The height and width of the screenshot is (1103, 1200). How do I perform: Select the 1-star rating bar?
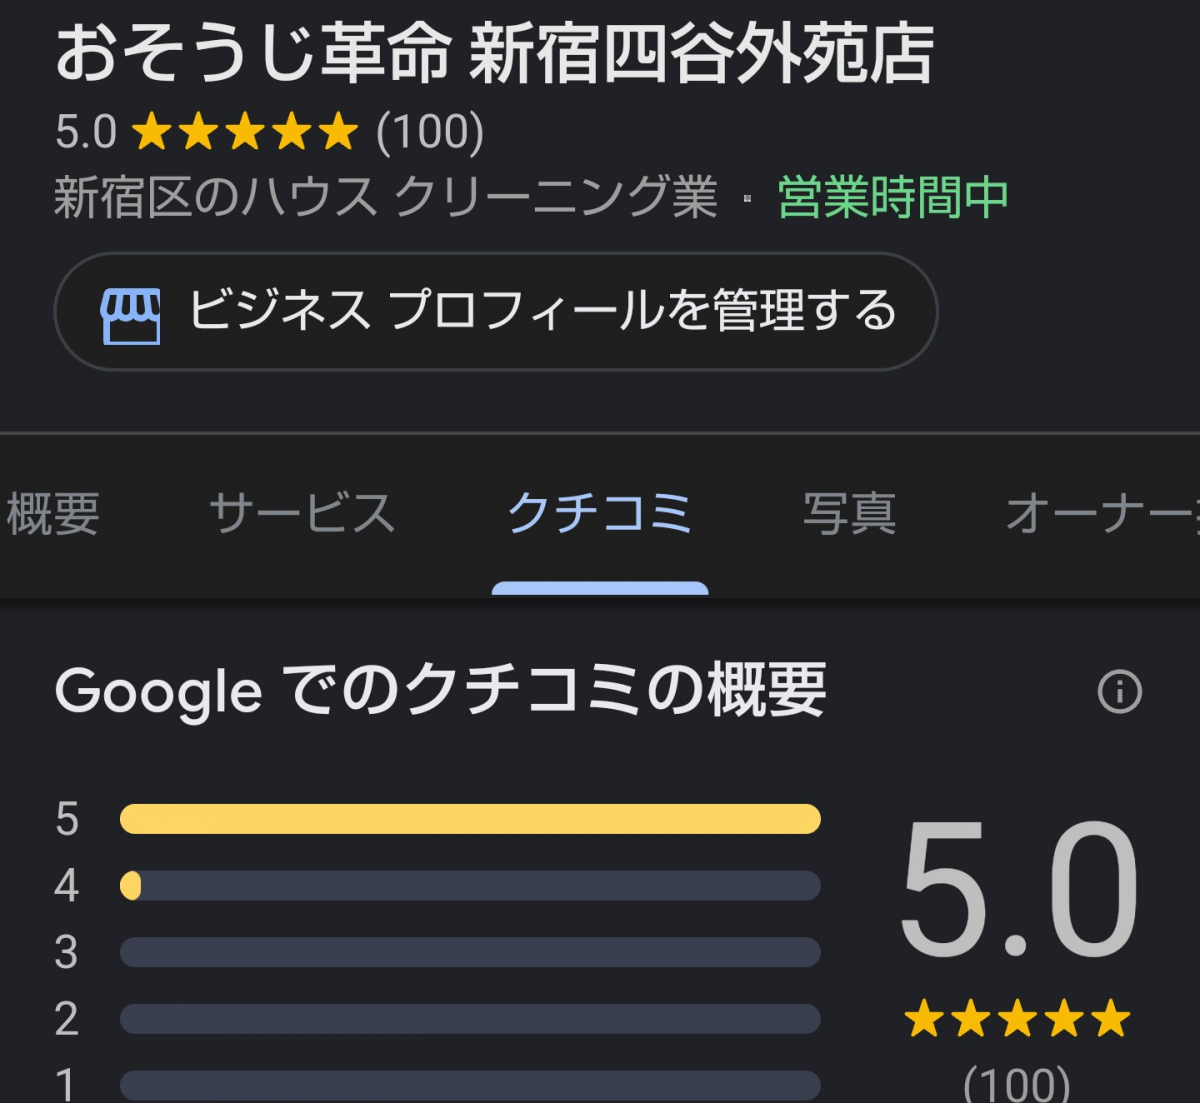(470, 1086)
